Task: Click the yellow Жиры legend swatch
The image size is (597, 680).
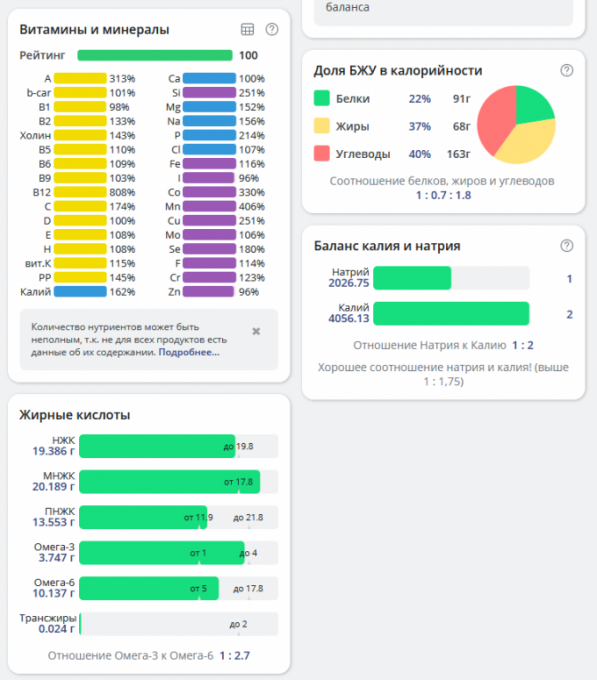Action: (322, 126)
